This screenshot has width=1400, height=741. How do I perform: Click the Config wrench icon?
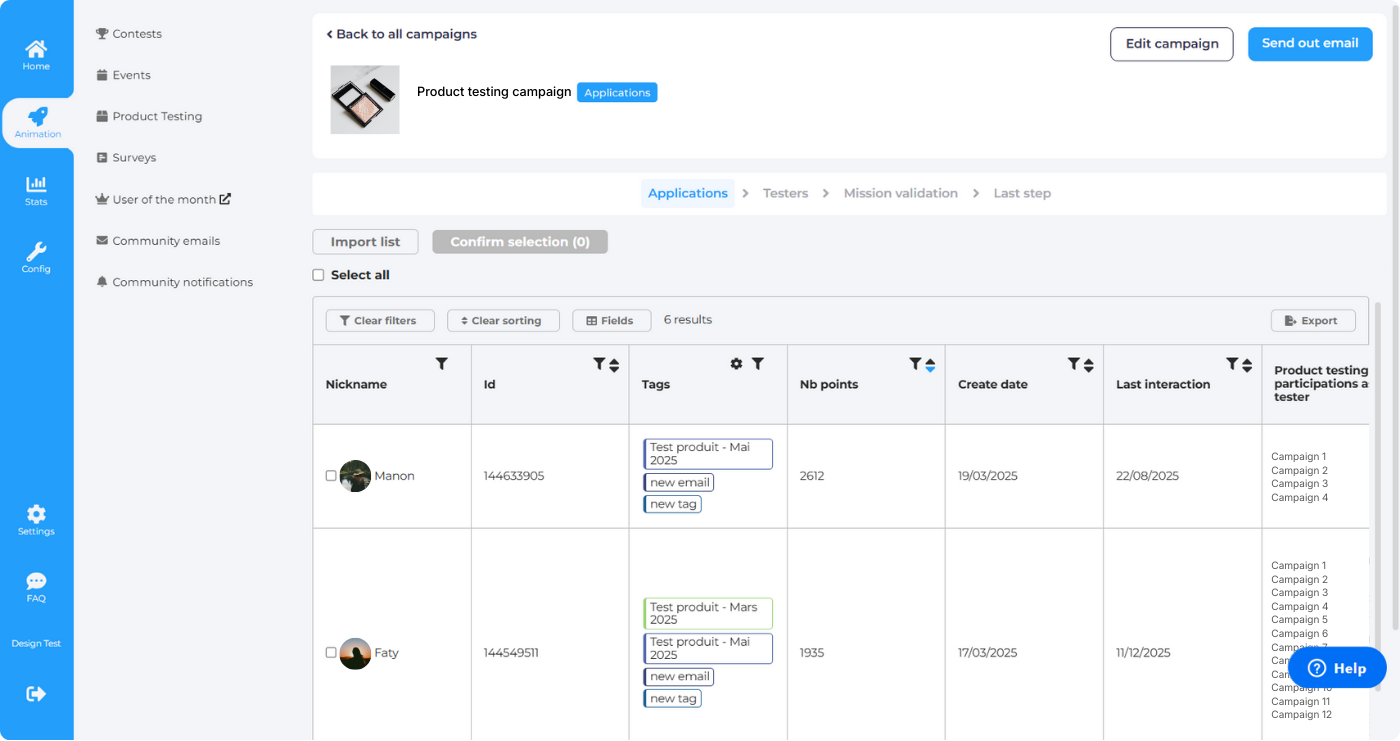pyautogui.click(x=36, y=256)
